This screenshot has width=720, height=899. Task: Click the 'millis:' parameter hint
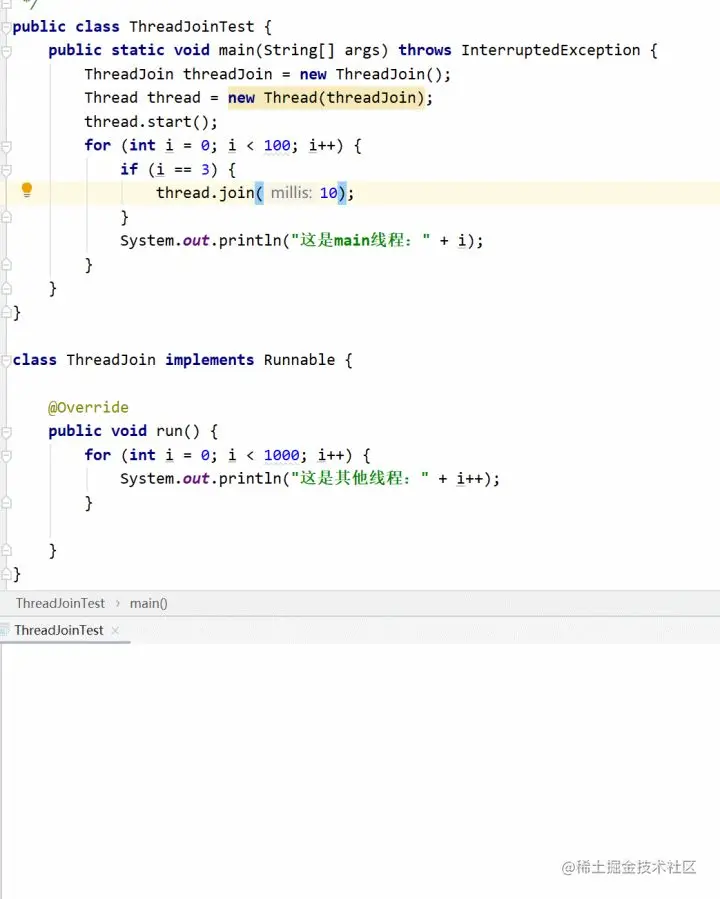pyautogui.click(x=291, y=193)
